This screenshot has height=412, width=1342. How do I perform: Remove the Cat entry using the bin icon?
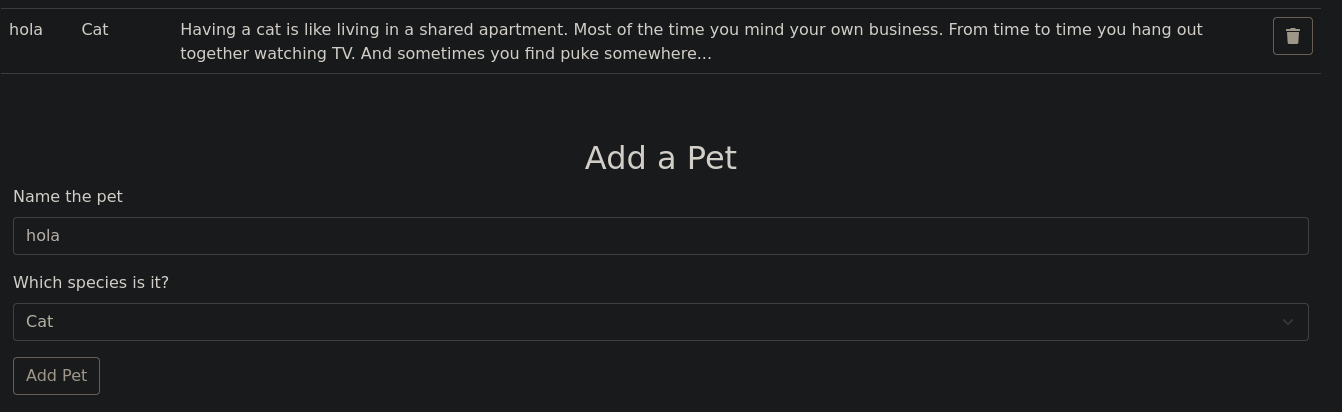coord(1292,36)
